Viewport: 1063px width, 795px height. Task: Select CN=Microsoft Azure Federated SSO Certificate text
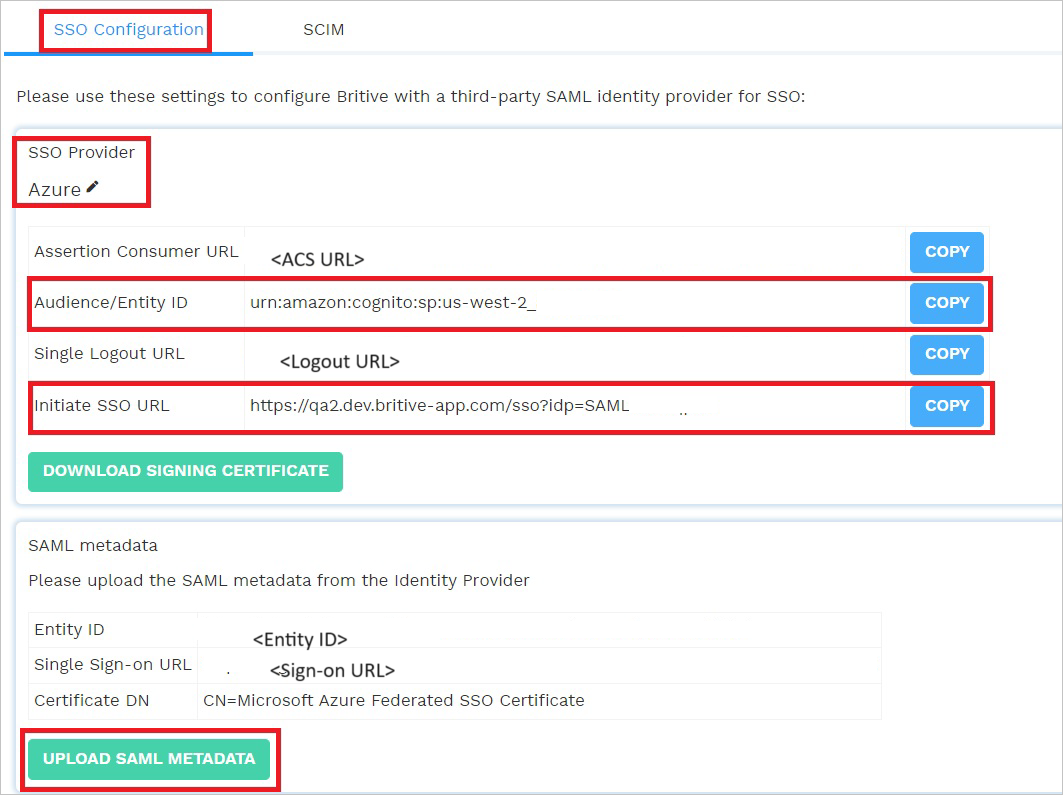[x=393, y=701]
